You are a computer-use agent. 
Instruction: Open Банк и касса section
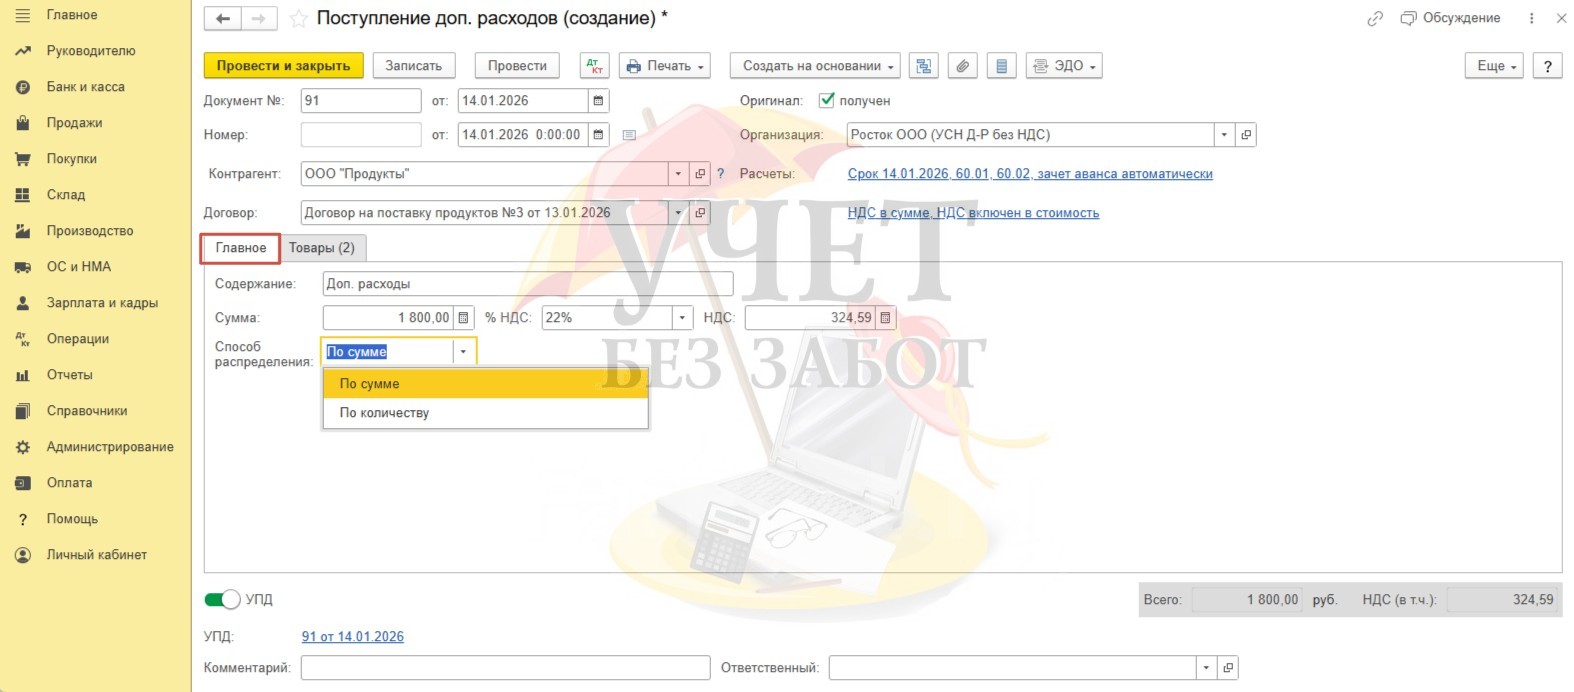[85, 87]
